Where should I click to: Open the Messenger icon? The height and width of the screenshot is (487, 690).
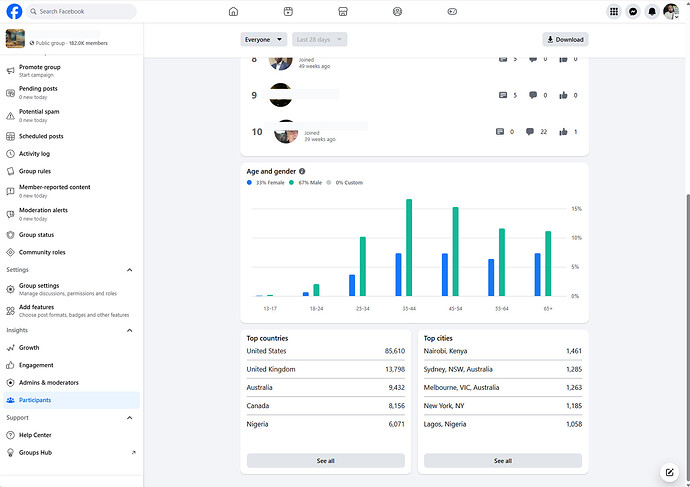tap(633, 12)
